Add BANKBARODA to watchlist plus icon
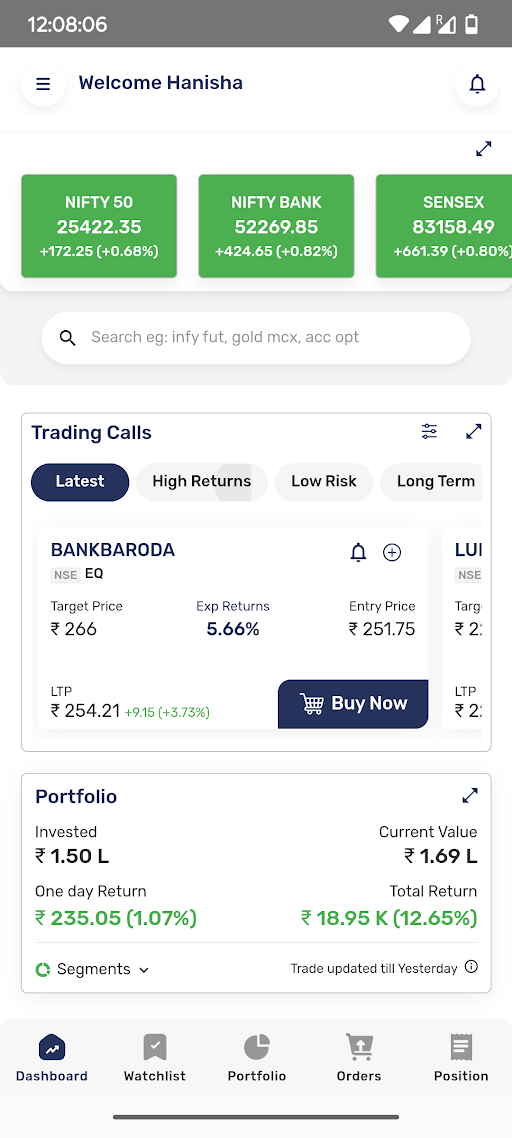This screenshot has height=1138, width=512. 392,552
